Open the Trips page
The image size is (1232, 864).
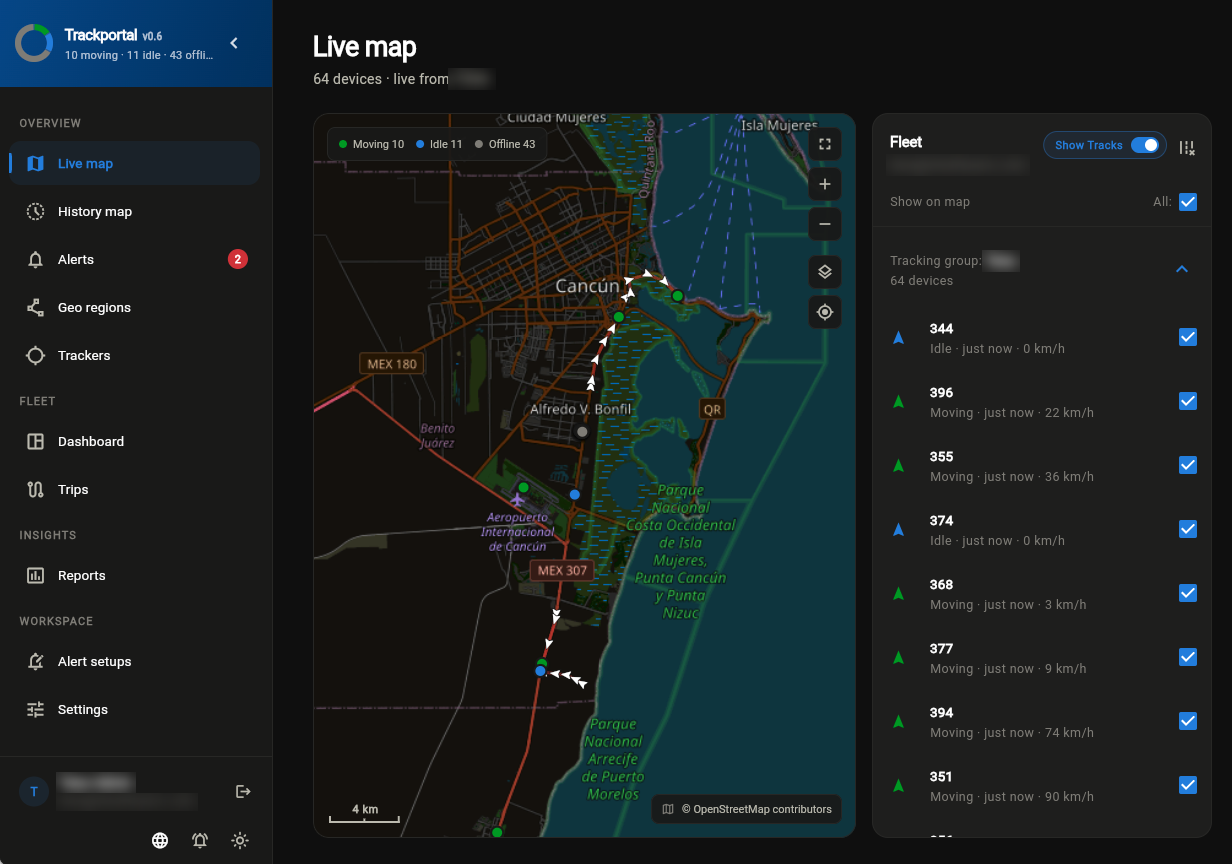pyautogui.click(x=134, y=489)
